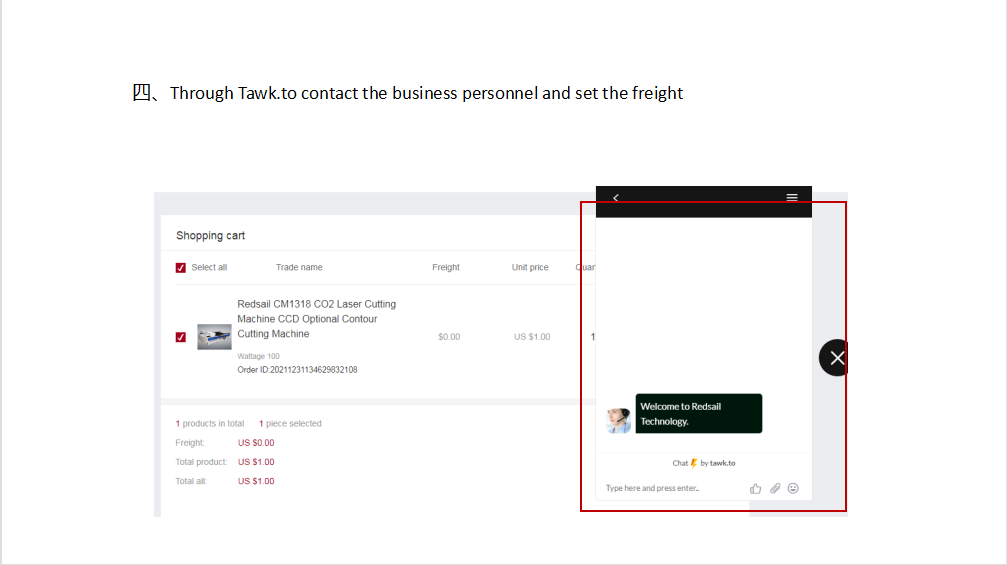Click the tawk.to branding link
The width and height of the screenshot is (1007, 565).
[722, 463]
